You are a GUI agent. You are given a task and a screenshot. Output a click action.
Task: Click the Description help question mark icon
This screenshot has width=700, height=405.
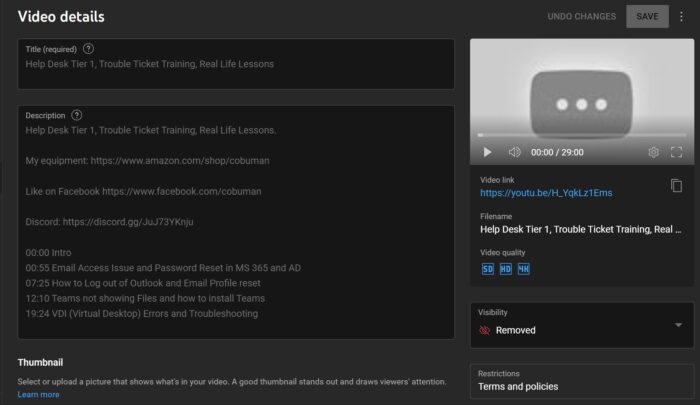point(77,115)
